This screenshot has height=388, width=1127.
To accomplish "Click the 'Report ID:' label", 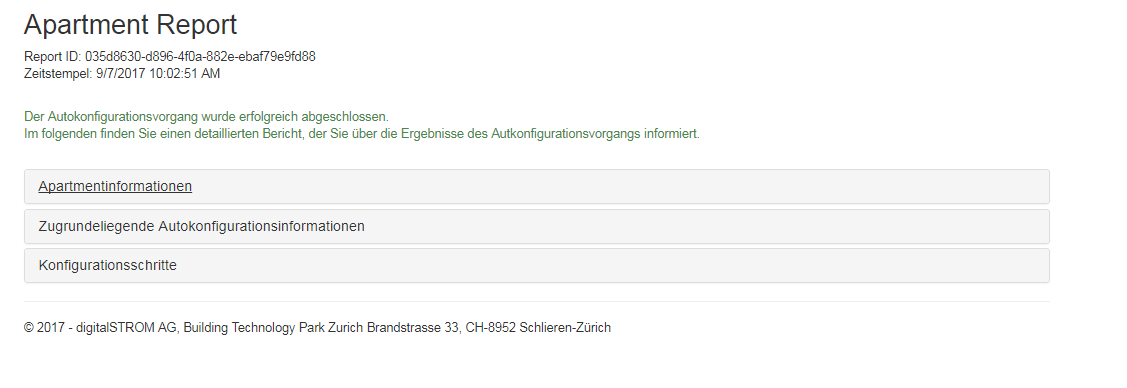I will (52, 57).
